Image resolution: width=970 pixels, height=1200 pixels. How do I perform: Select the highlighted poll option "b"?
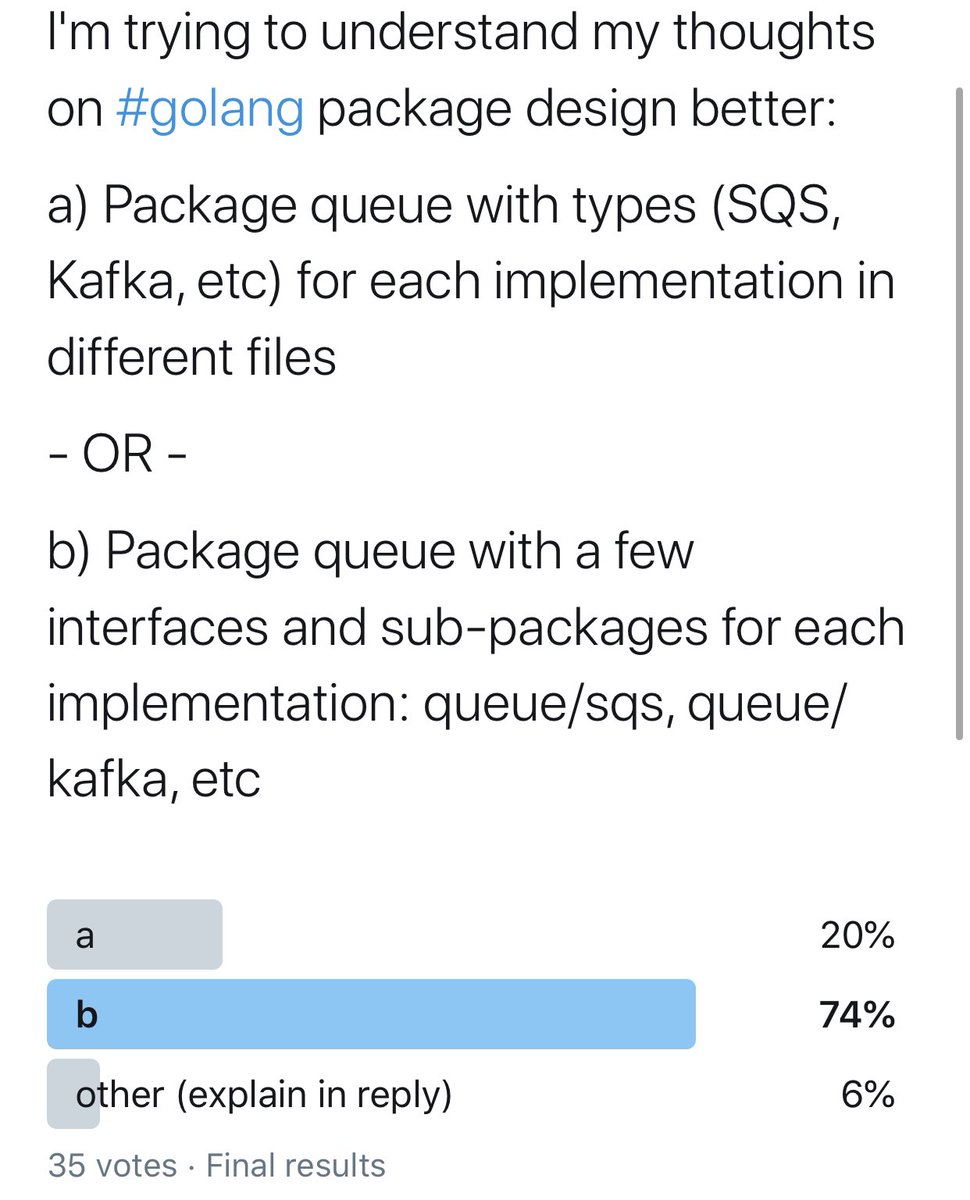tap(370, 1014)
